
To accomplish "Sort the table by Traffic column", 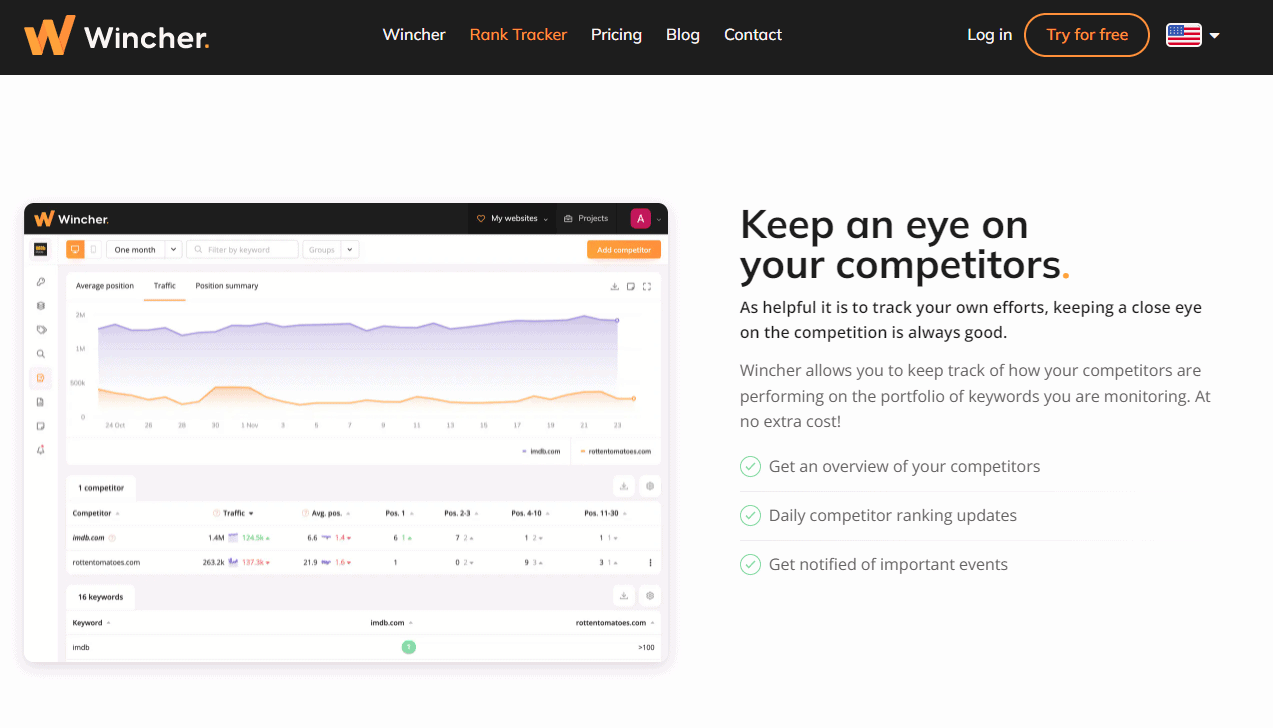I will tap(238, 513).
